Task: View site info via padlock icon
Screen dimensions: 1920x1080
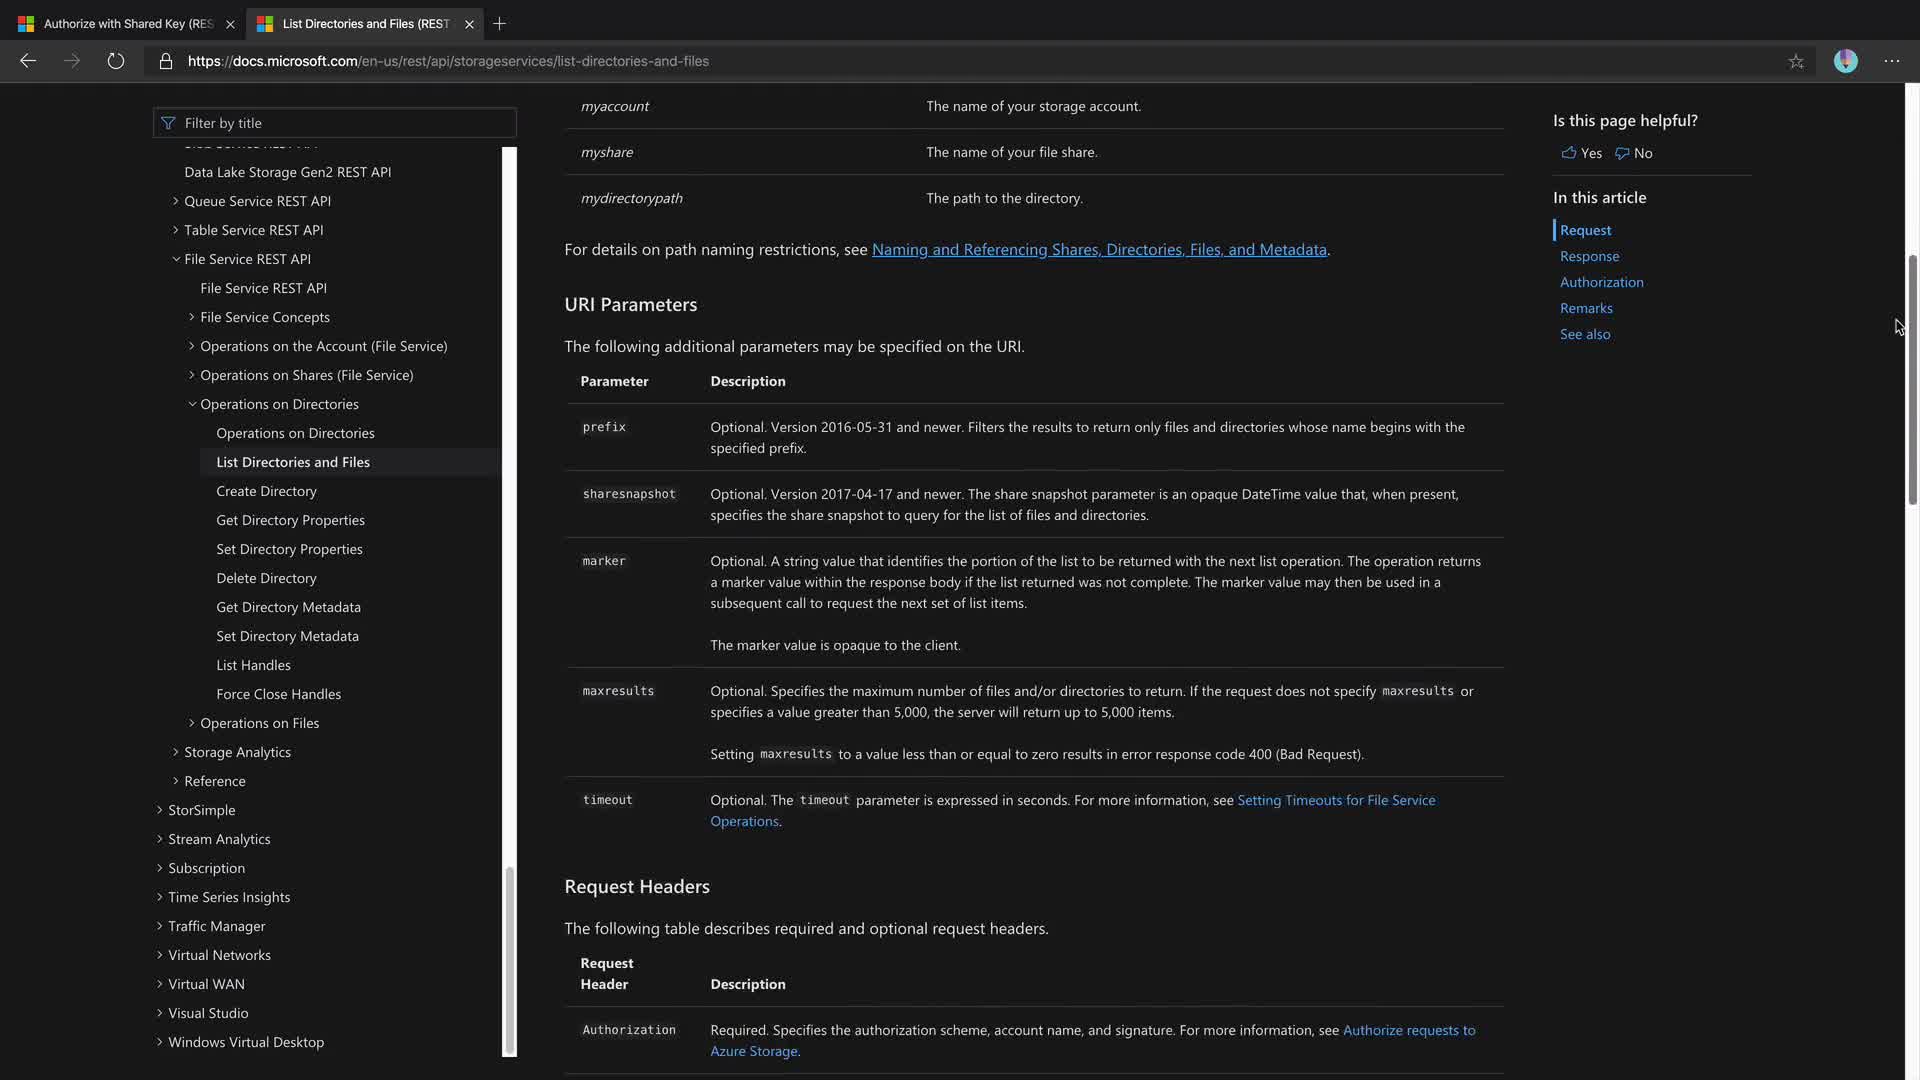Action: pos(166,61)
